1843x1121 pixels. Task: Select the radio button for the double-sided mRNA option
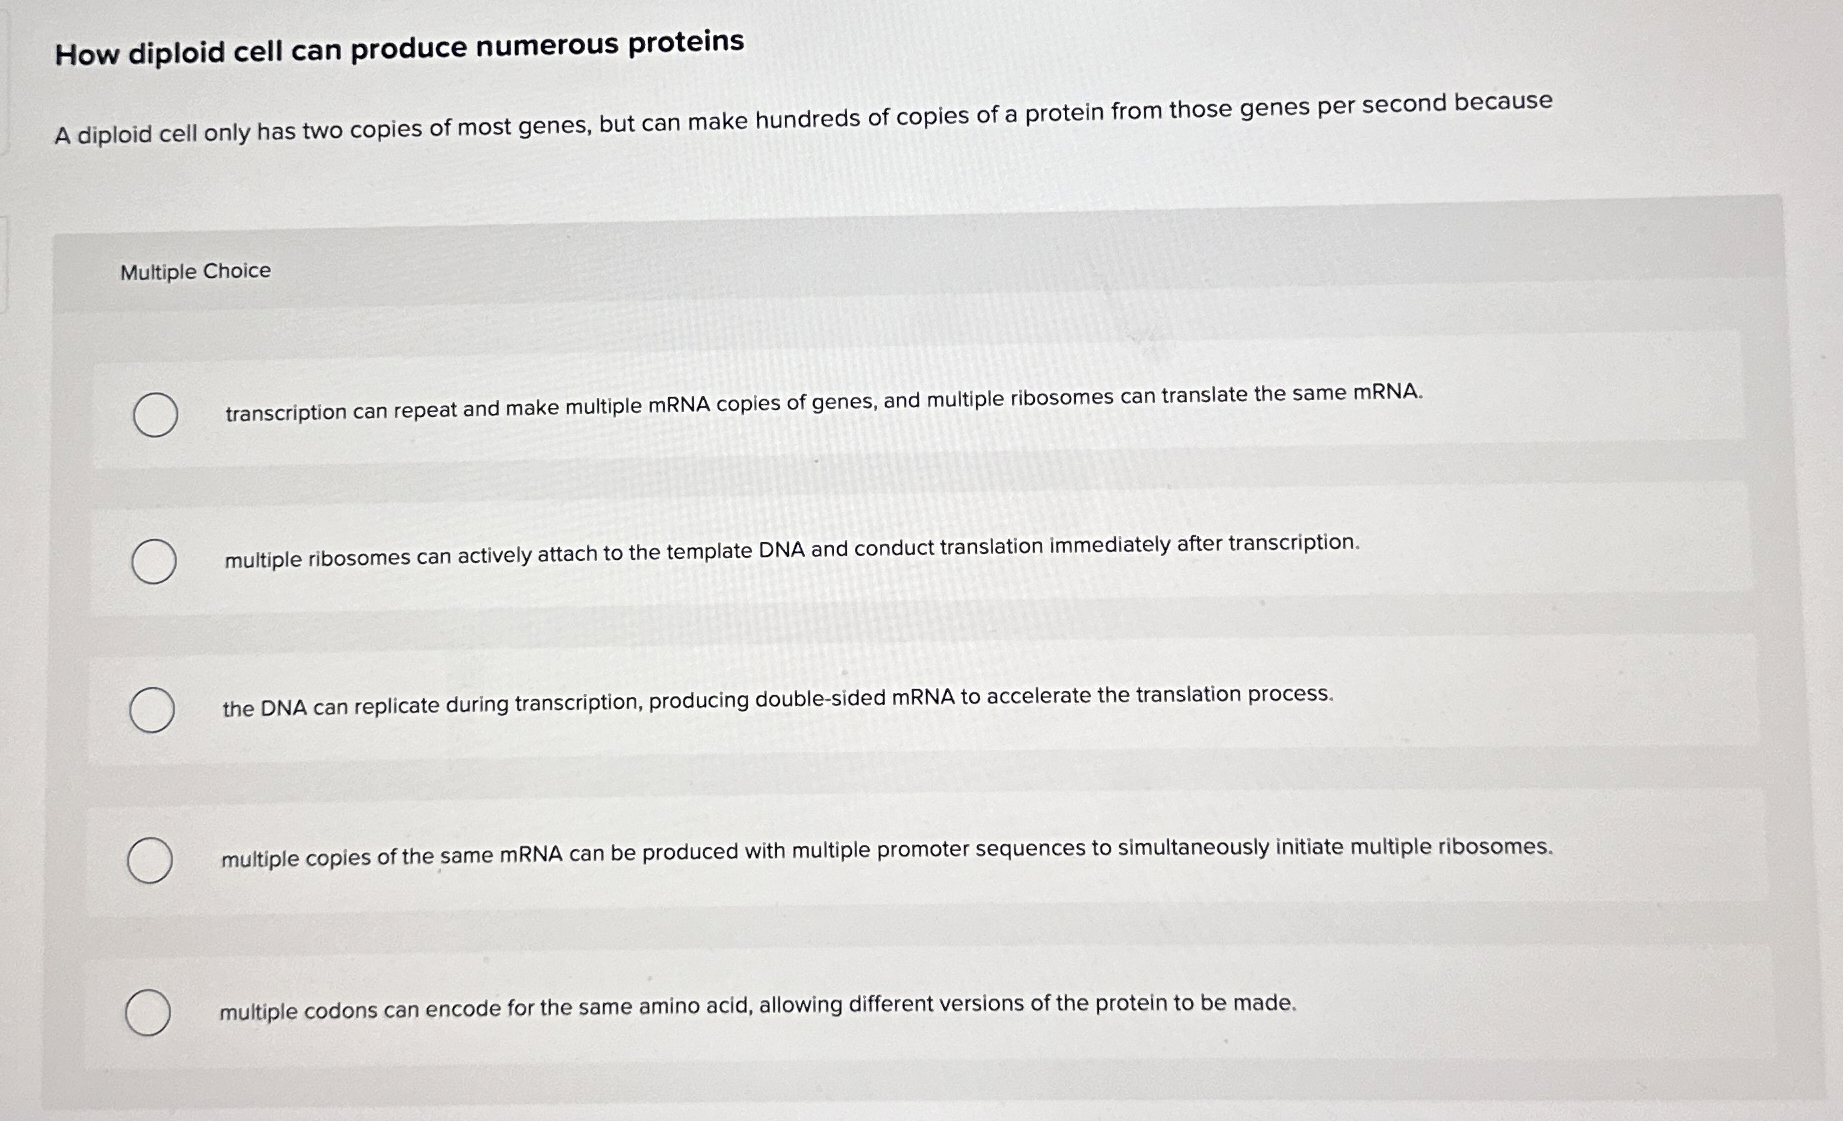150,708
